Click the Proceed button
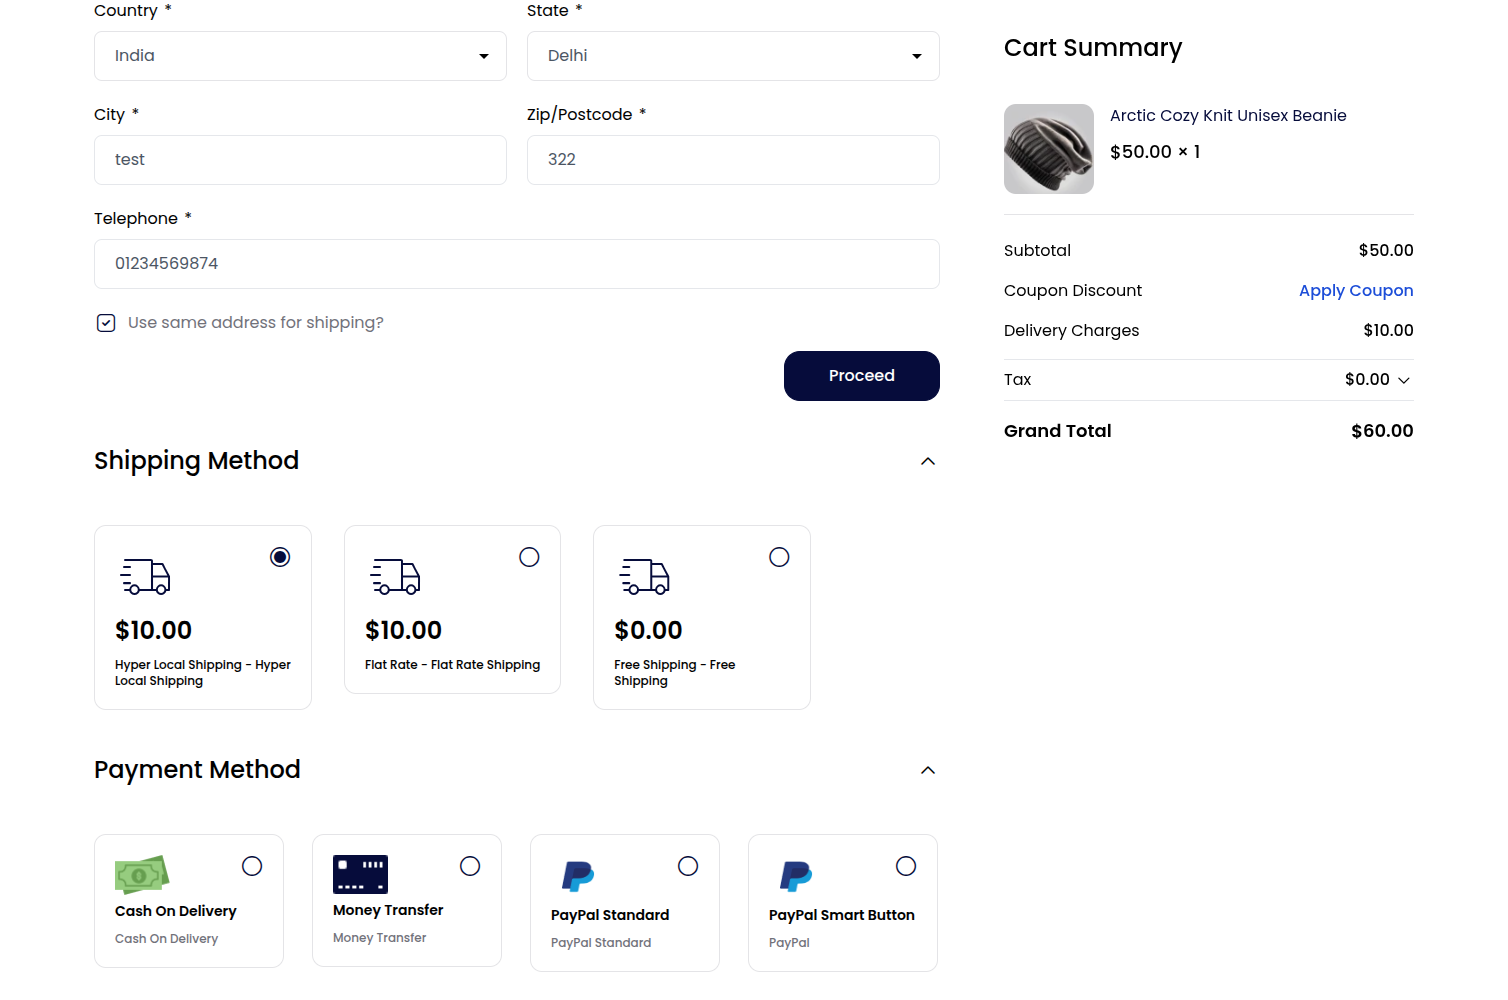This screenshot has width=1508, height=1000. point(861,376)
